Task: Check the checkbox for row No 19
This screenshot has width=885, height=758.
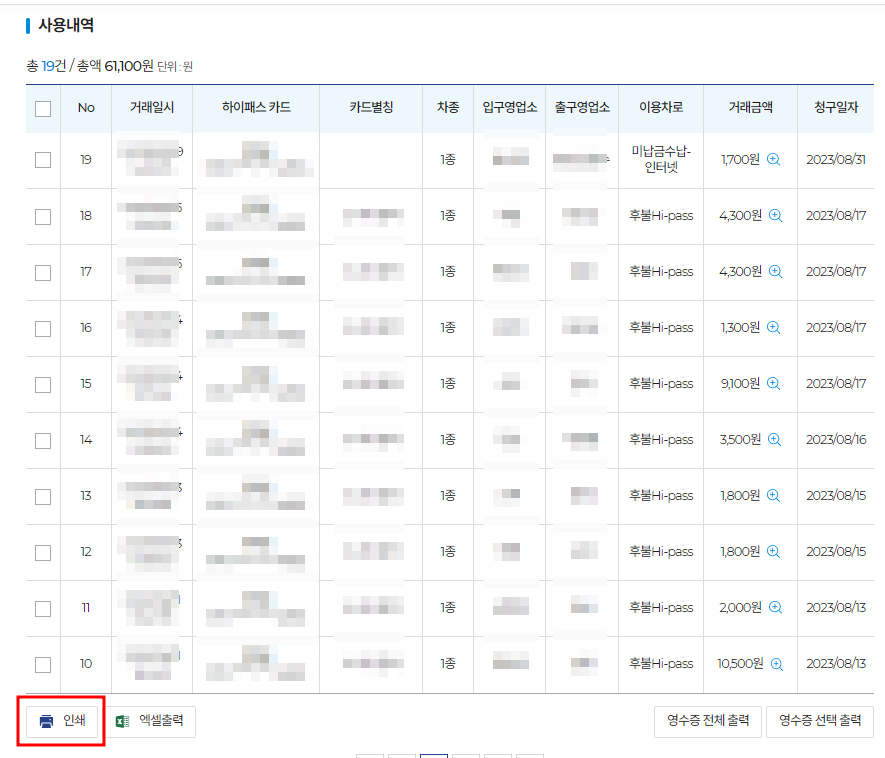Action: tap(42, 159)
